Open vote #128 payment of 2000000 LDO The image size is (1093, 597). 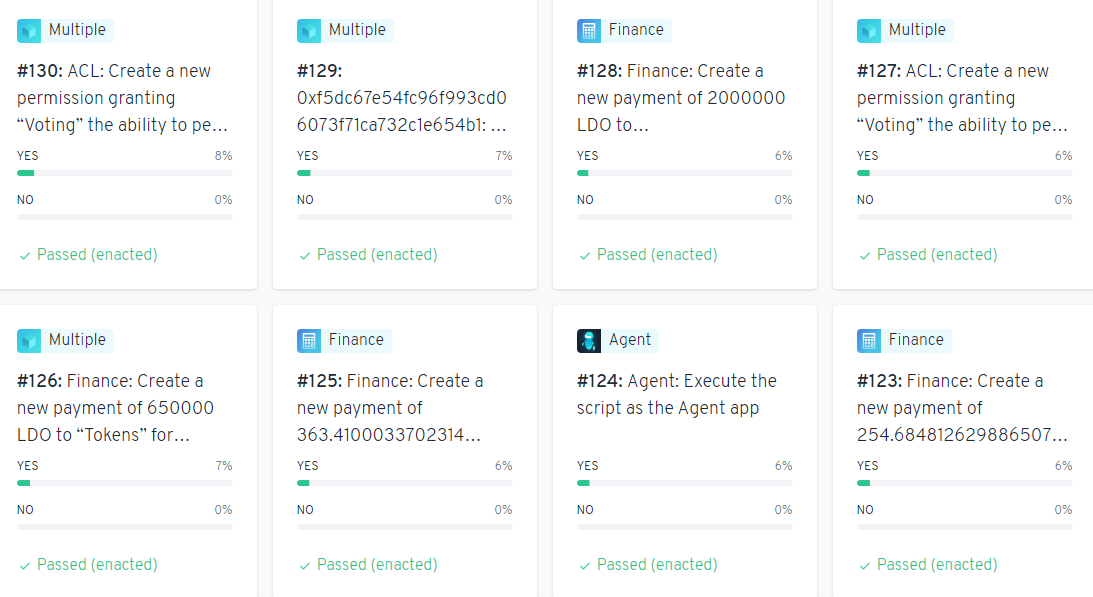point(681,98)
